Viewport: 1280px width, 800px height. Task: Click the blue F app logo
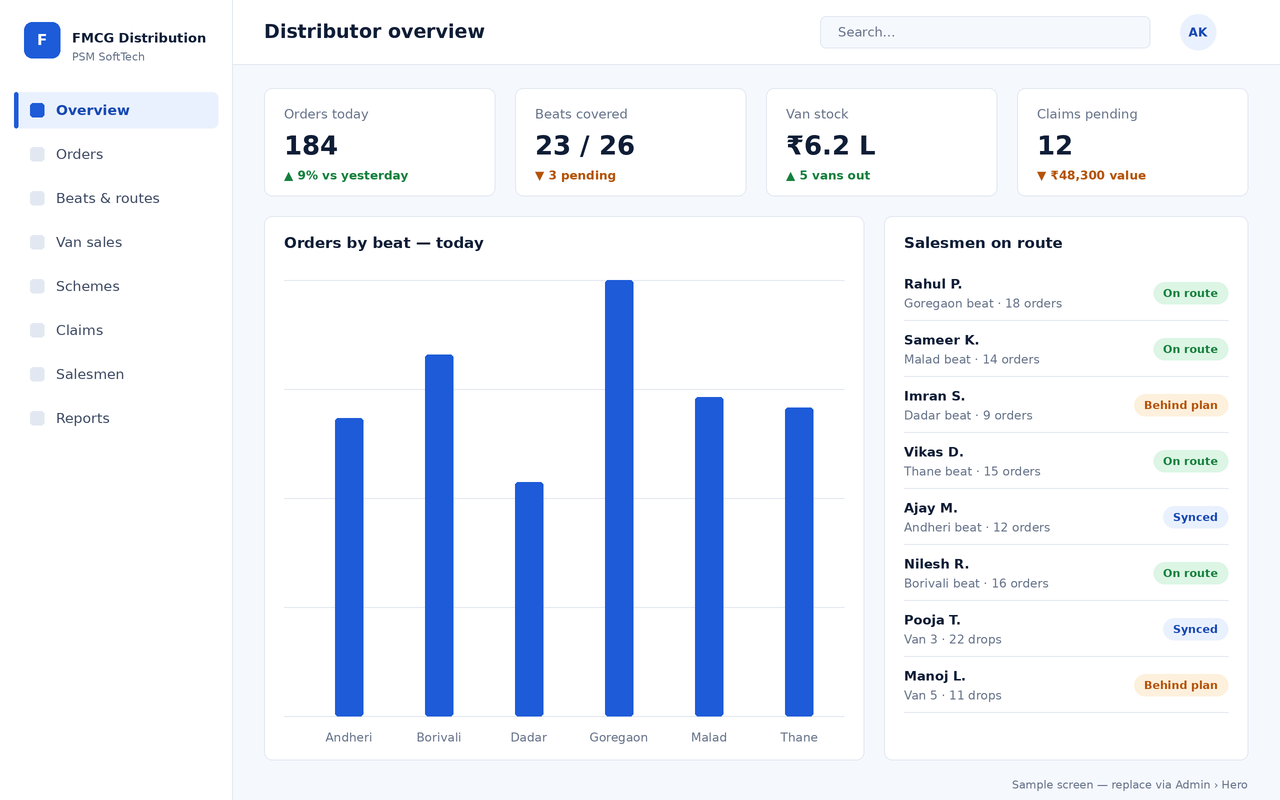click(42, 40)
